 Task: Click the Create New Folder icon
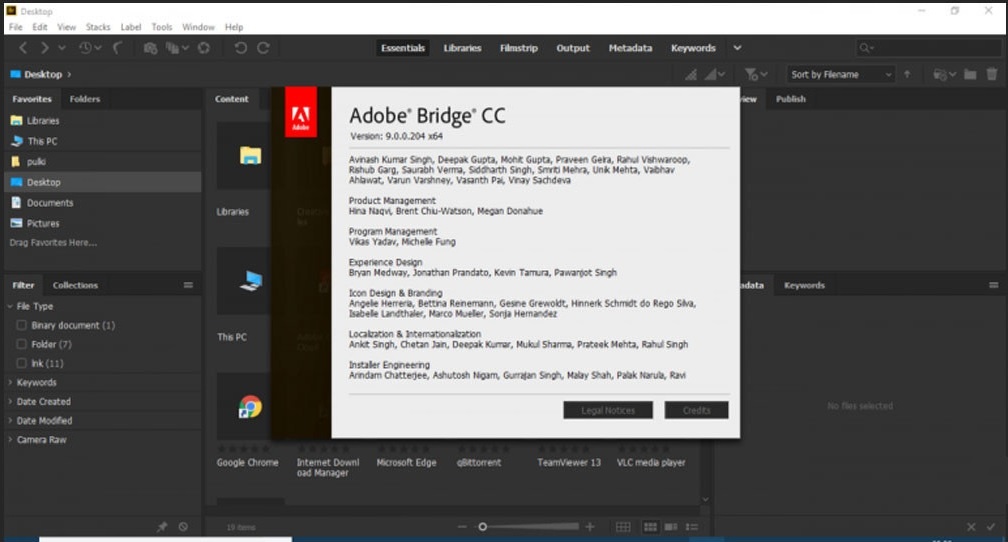pos(970,74)
